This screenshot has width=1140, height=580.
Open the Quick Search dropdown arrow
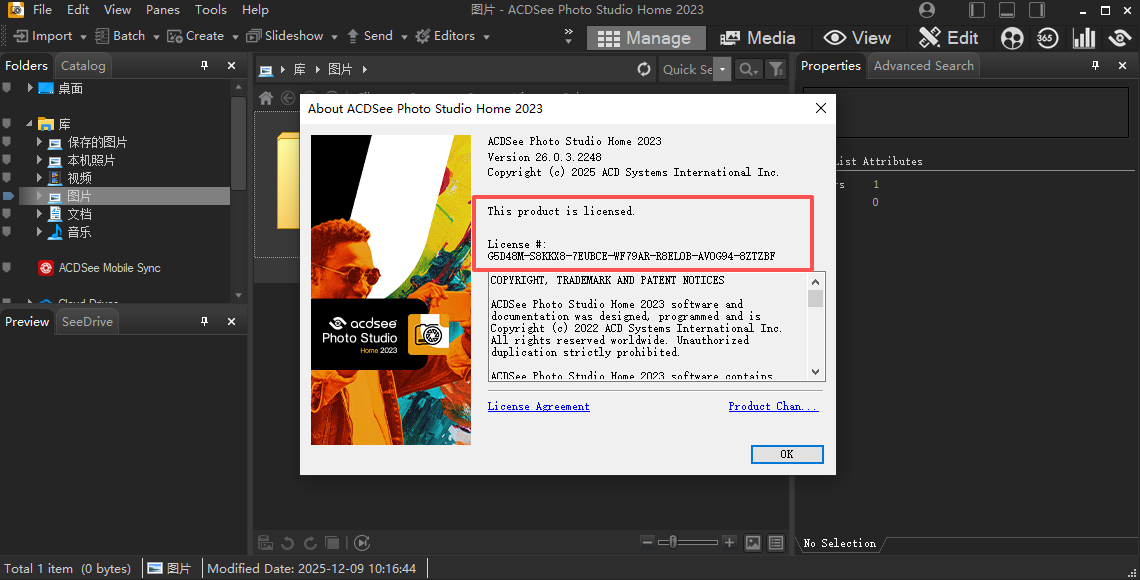tap(723, 69)
